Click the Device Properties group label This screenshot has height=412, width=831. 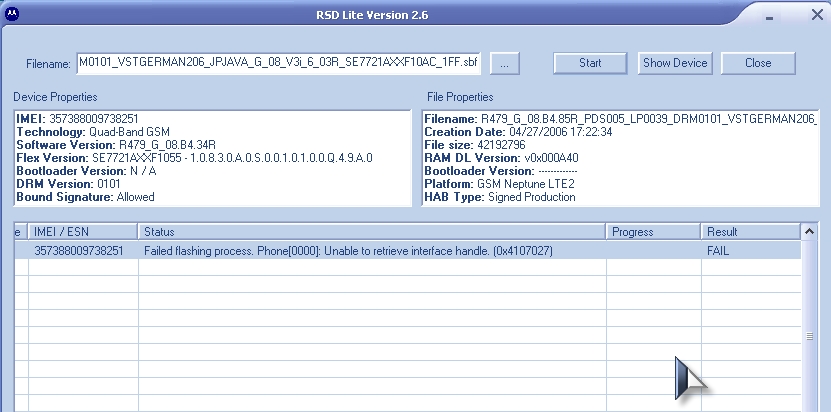coord(55,97)
